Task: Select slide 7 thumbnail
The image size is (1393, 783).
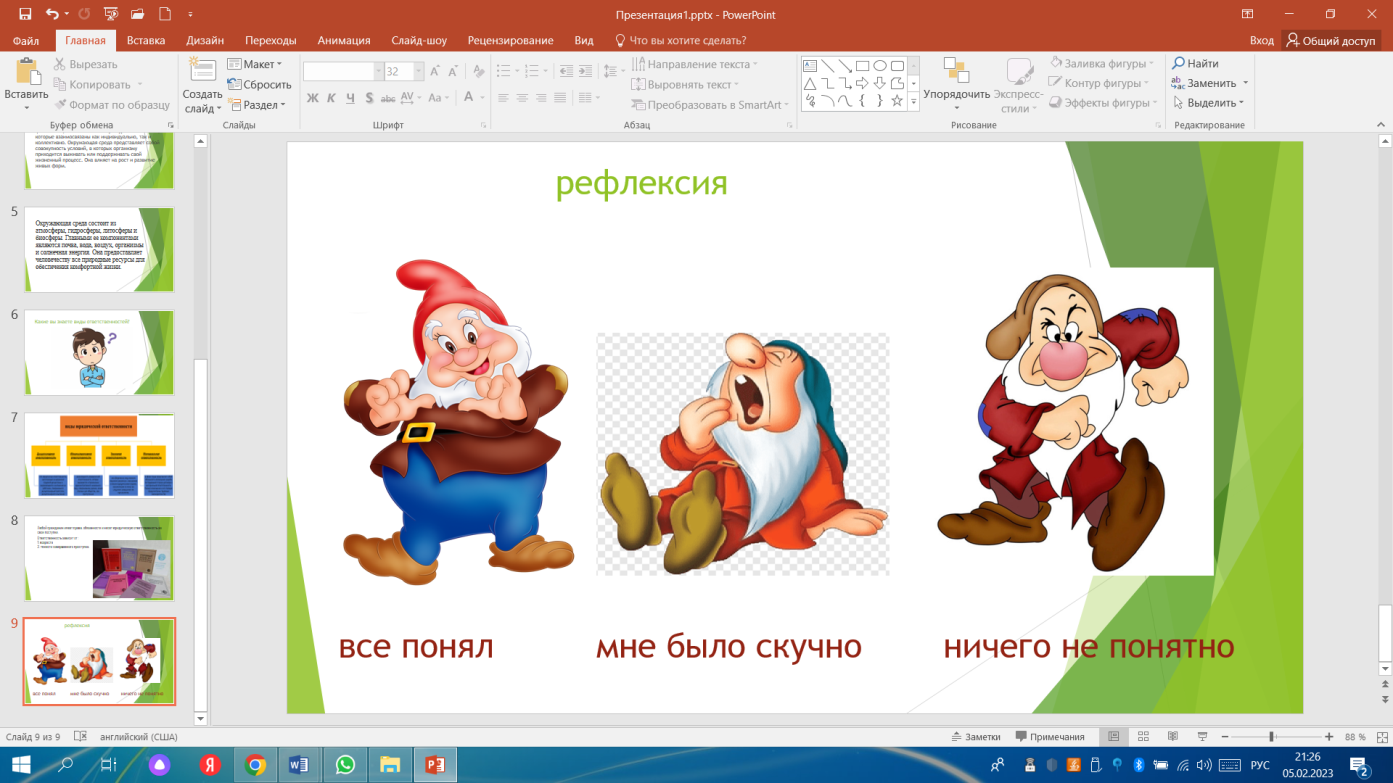Action: click(99, 455)
